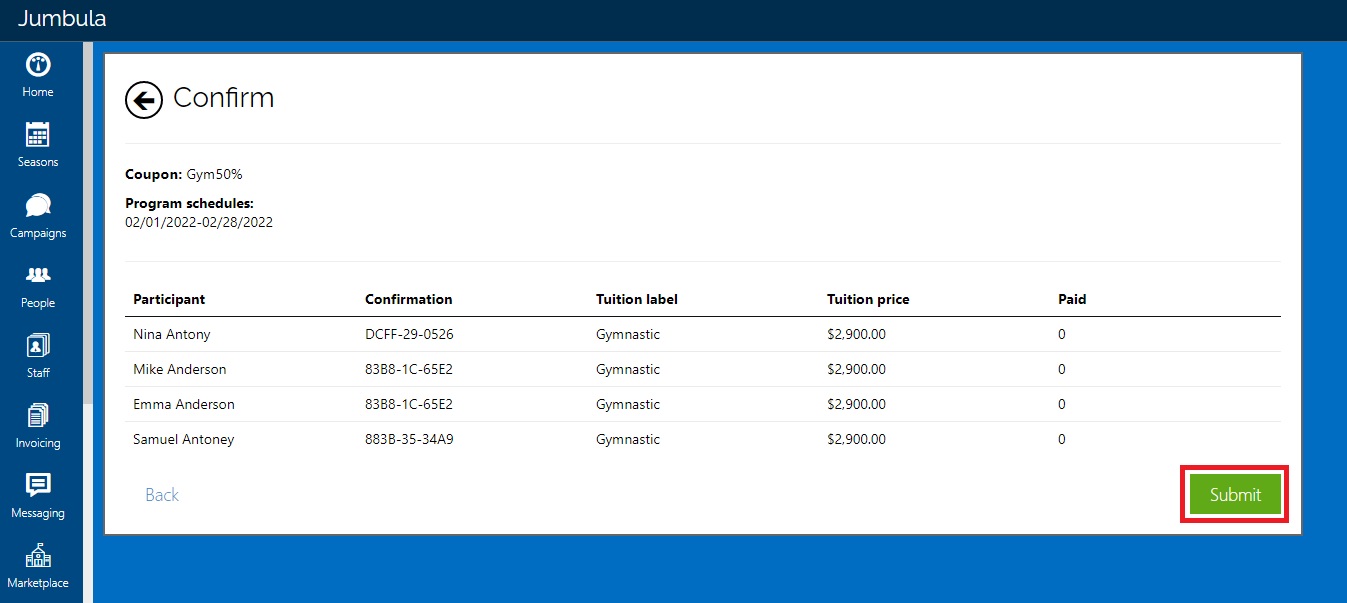
Task: Click the sidebar vertical scrollbar
Action: pyautogui.click(x=88, y=222)
